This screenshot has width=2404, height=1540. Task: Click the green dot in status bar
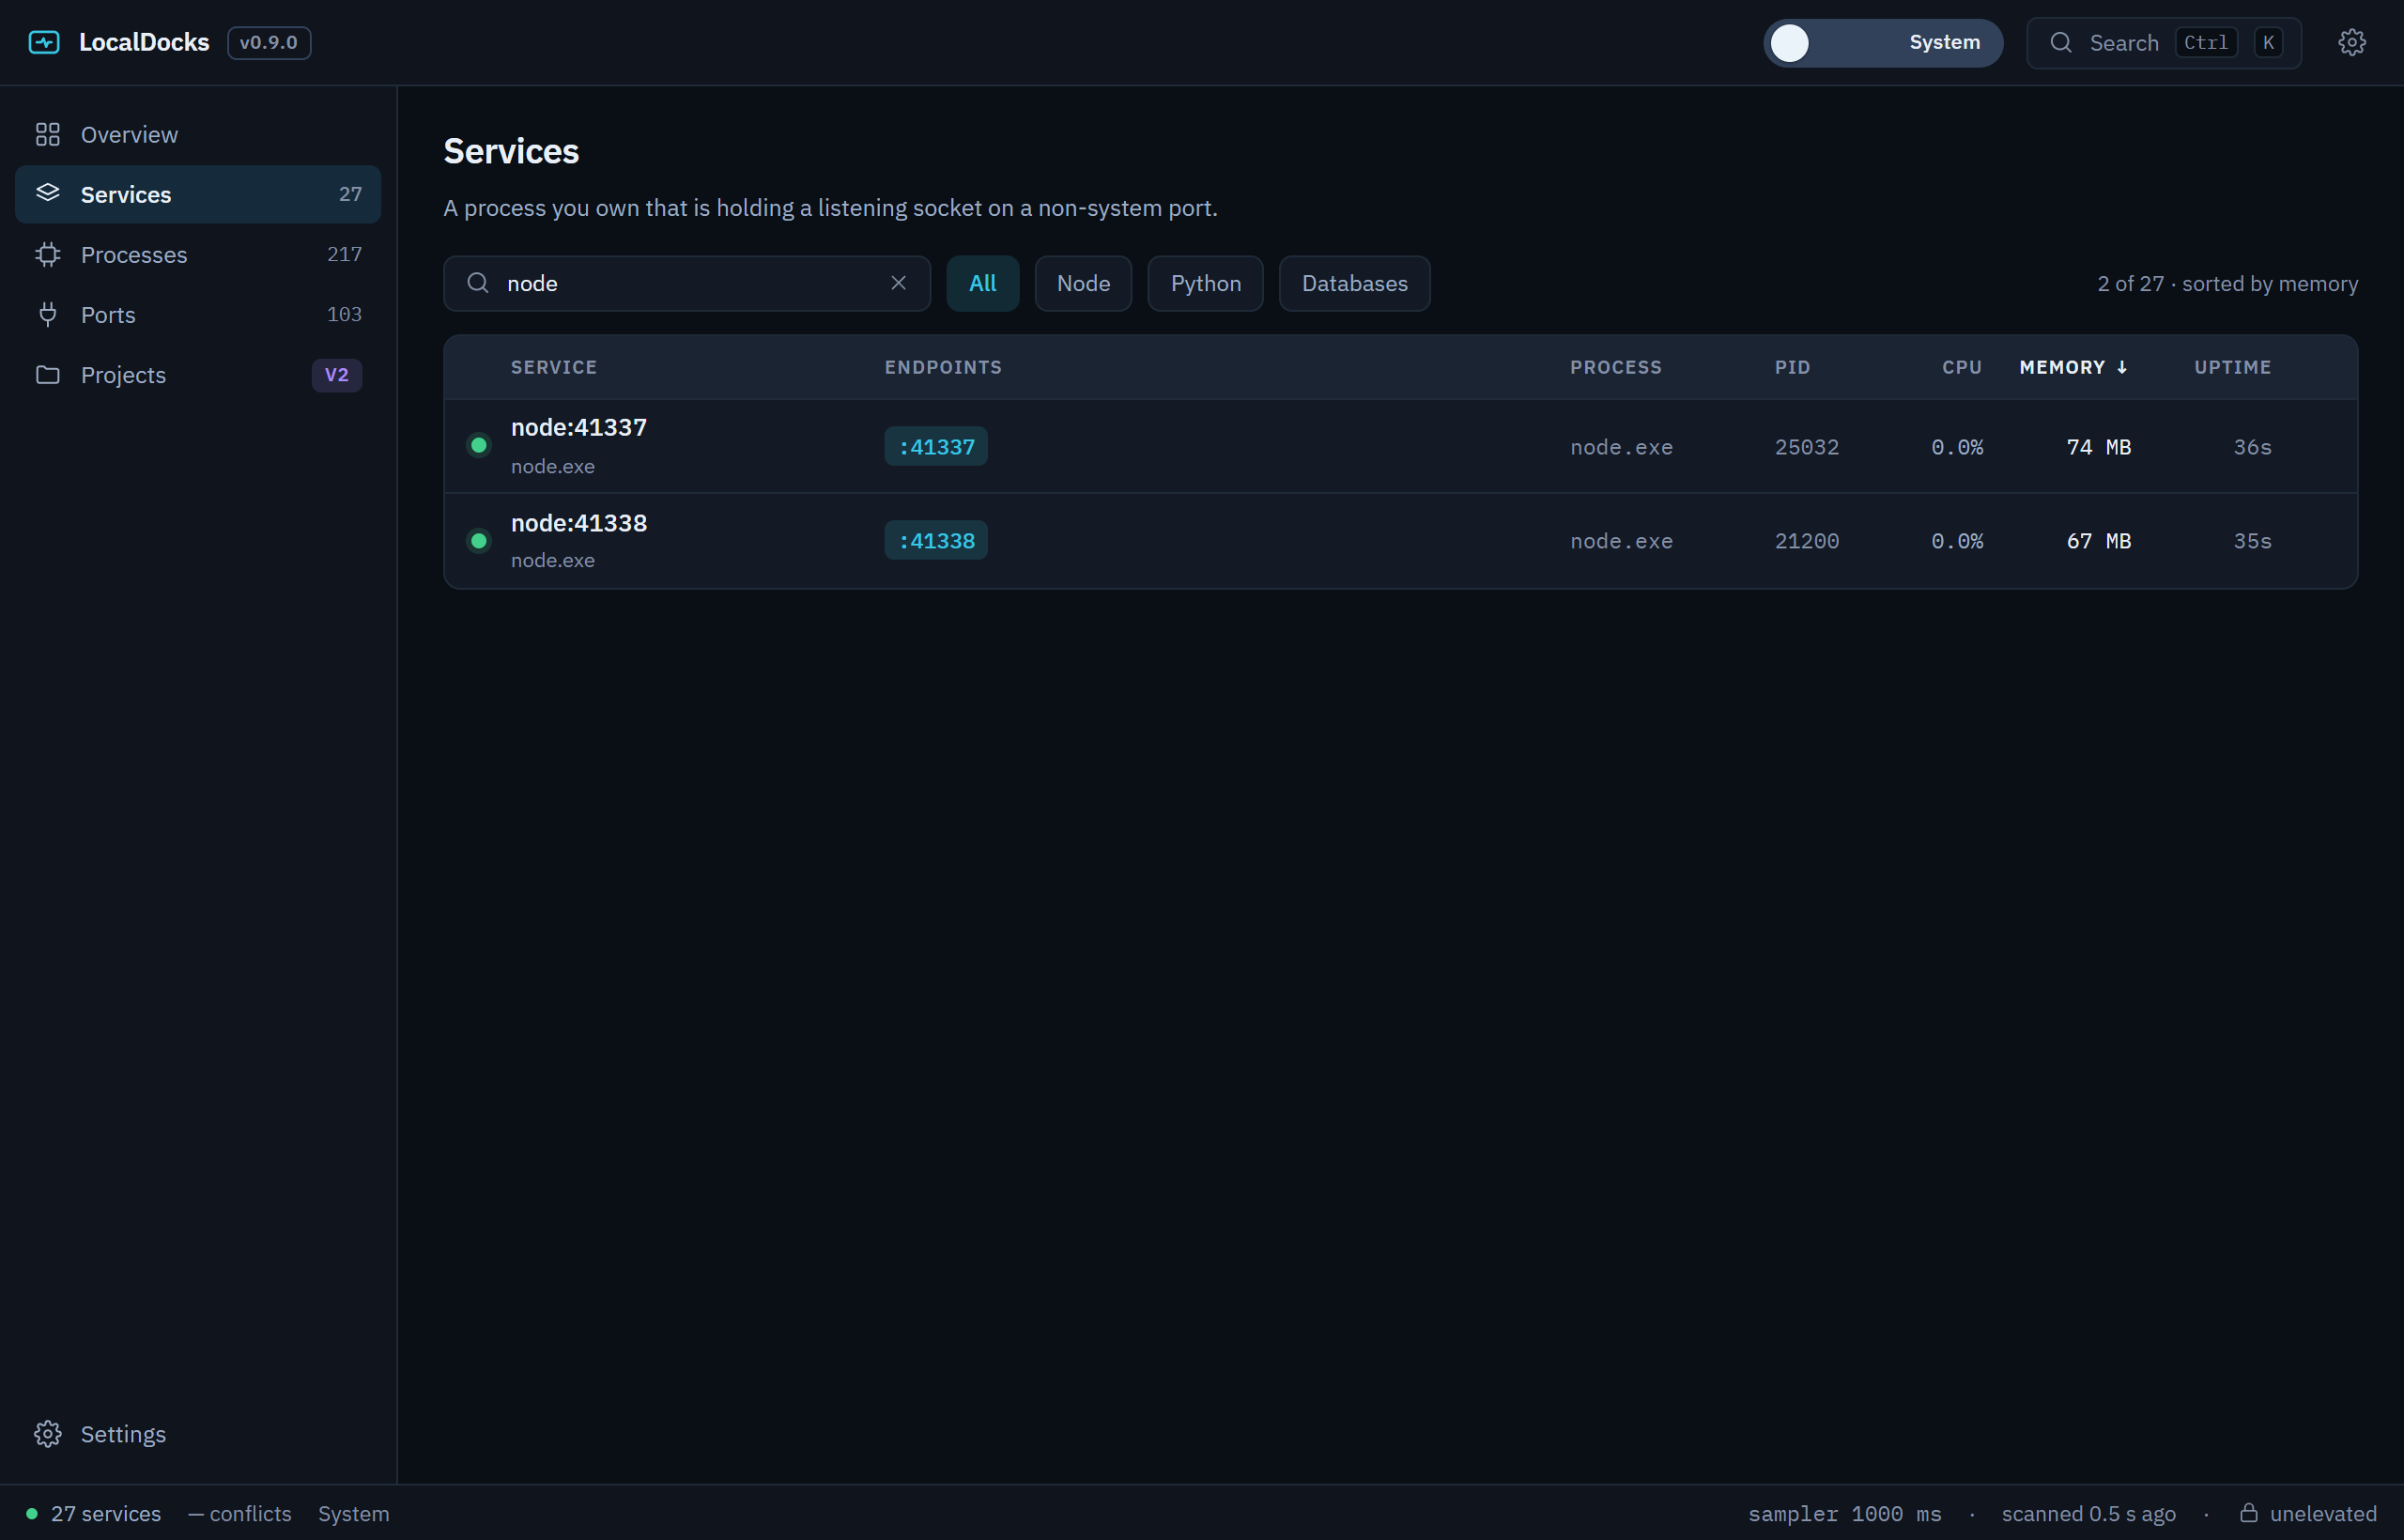[32, 1513]
